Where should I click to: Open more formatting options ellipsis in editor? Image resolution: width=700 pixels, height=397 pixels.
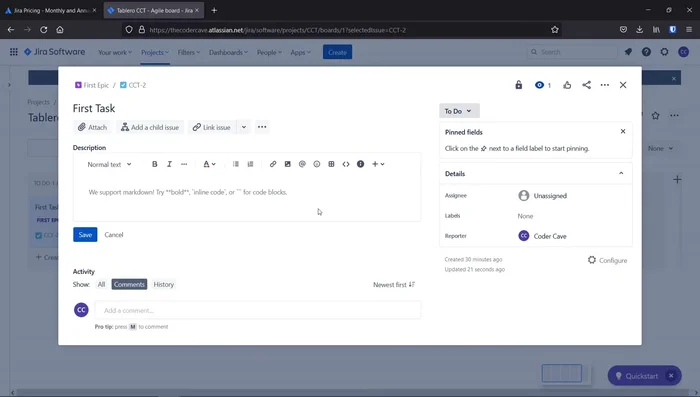click(x=184, y=164)
